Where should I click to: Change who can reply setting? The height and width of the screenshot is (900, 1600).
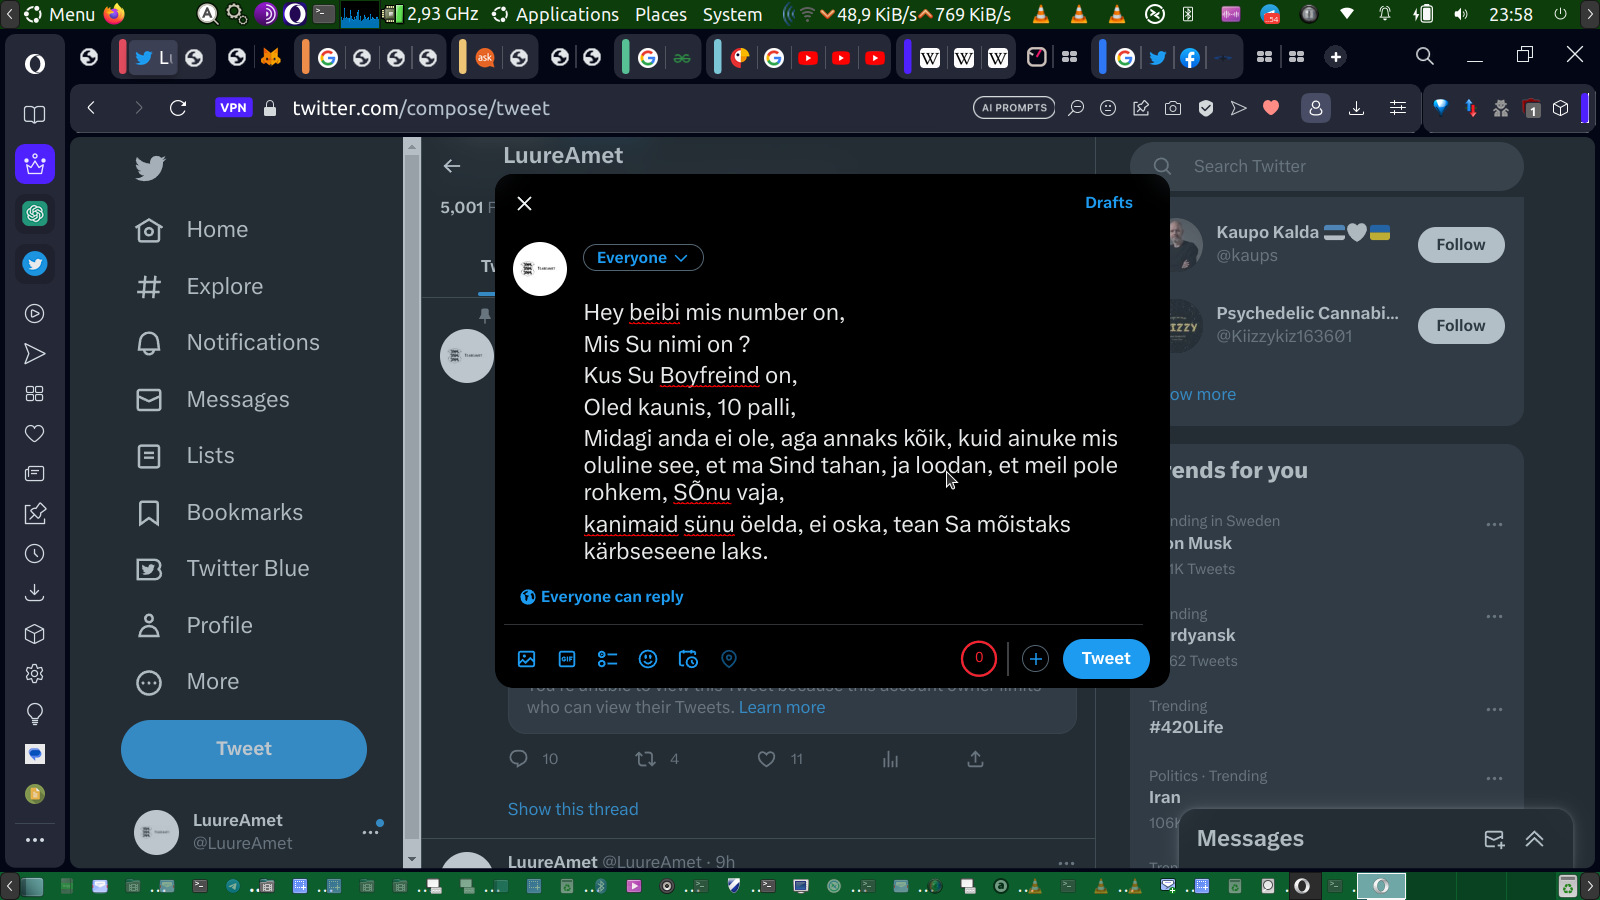point(602,597)
